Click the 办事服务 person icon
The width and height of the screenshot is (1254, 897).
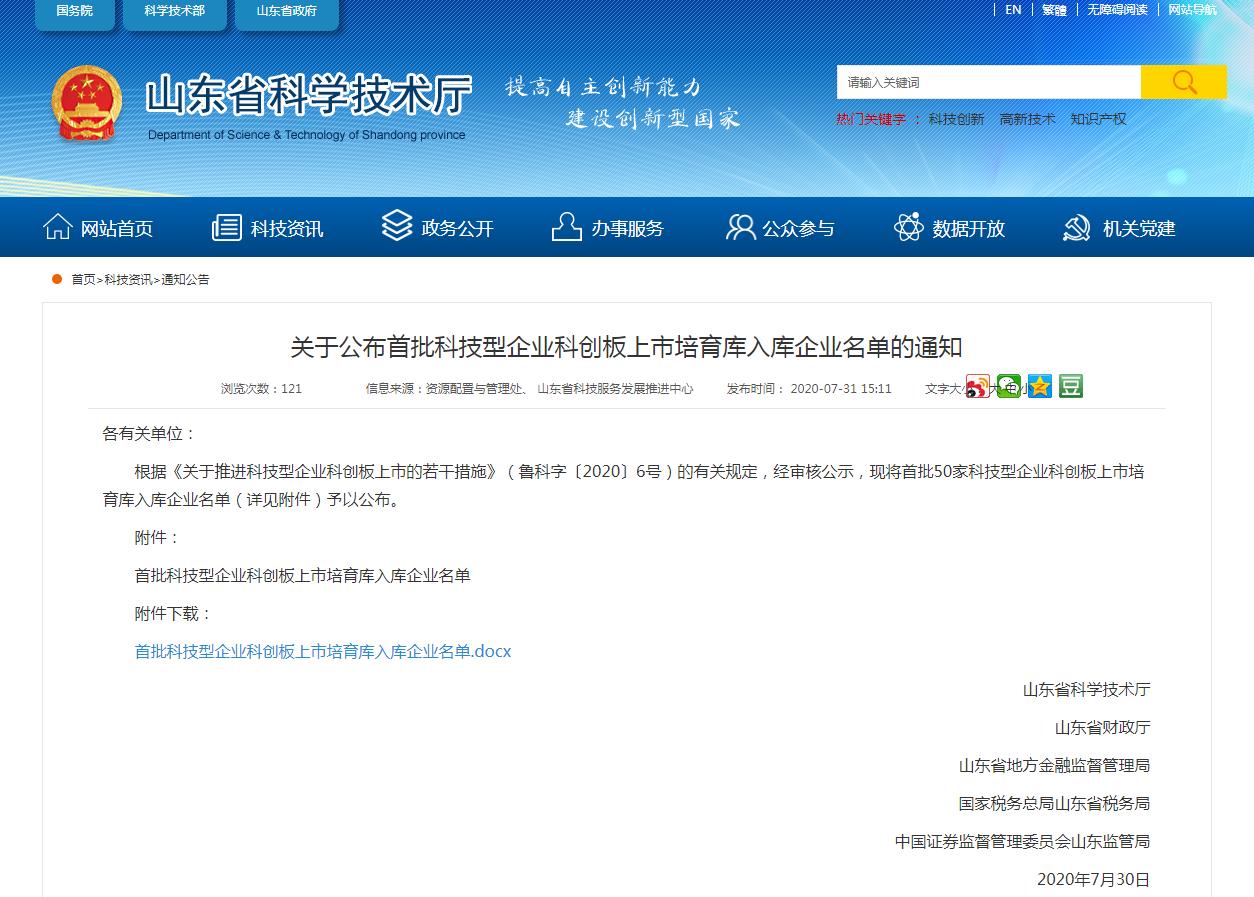coord(566,227)
